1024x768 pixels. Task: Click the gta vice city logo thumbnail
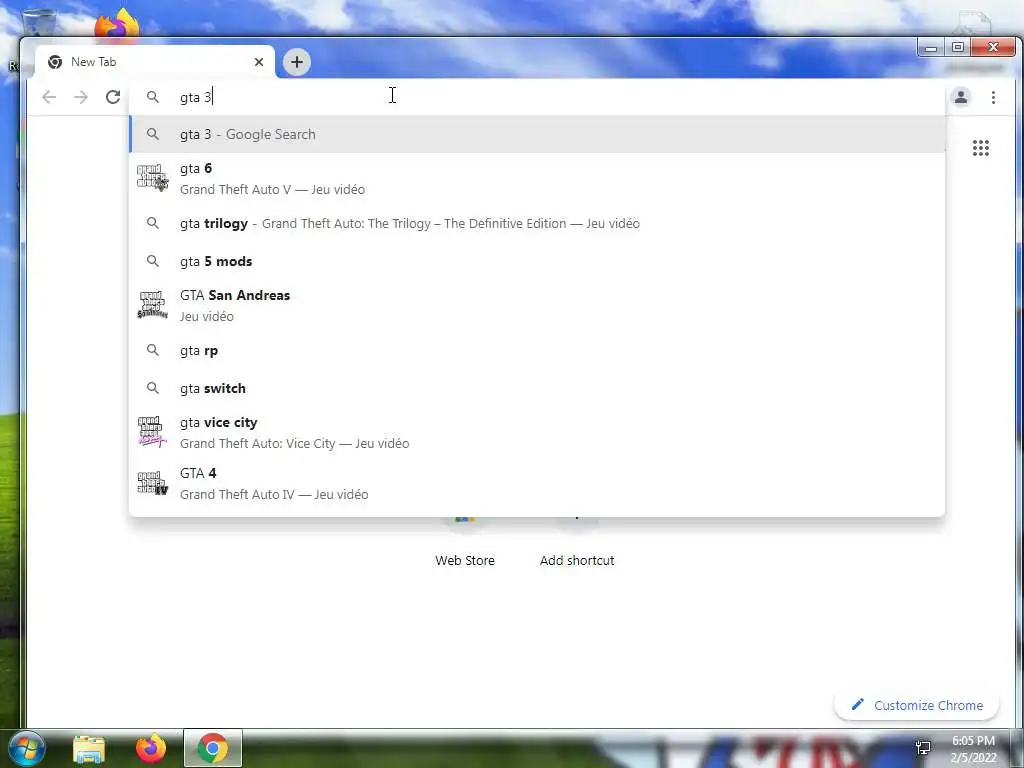[x=152, y=432]
